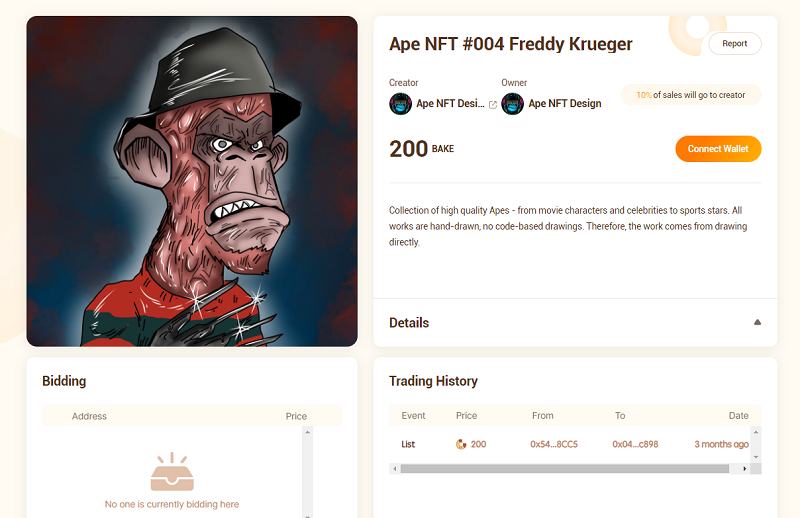Click the owner avatar icon
This screenshot has width=800, height=518.
513,104
